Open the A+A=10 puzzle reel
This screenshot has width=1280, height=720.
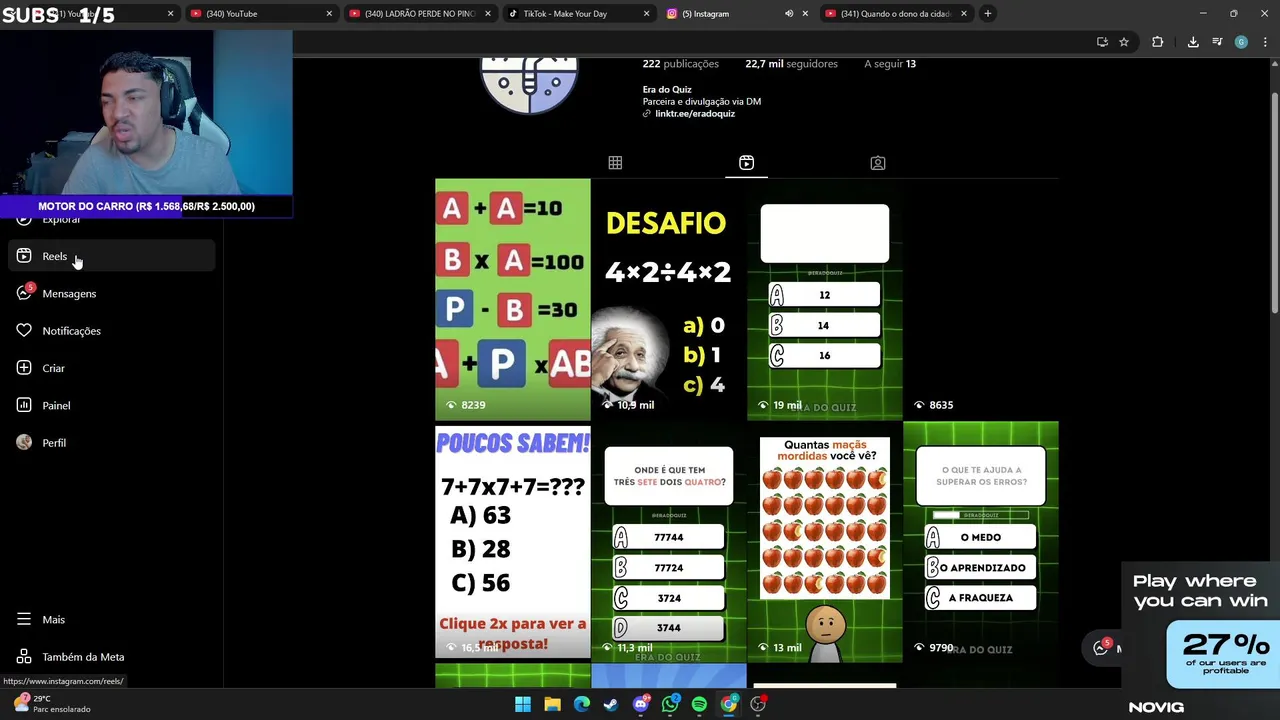[512, 299]
